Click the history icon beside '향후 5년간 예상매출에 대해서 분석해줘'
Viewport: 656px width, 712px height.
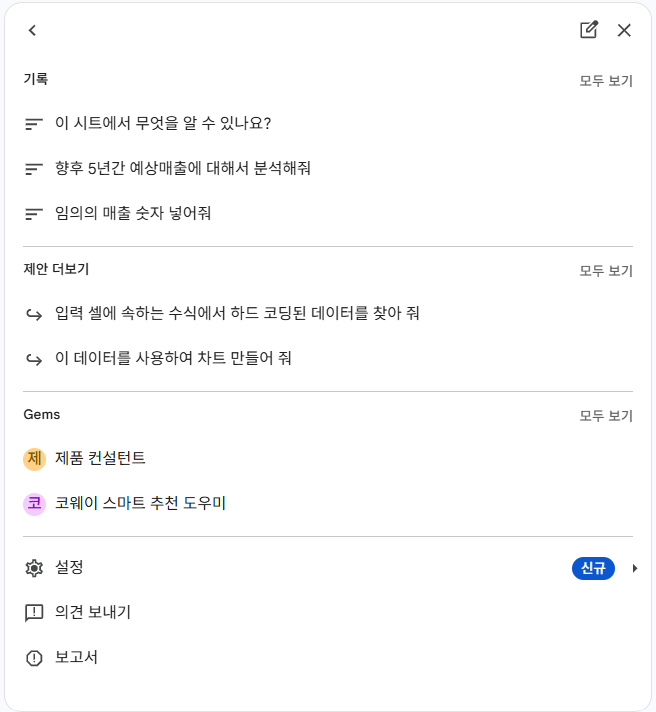pyautogui.click(x=34, y=169)
